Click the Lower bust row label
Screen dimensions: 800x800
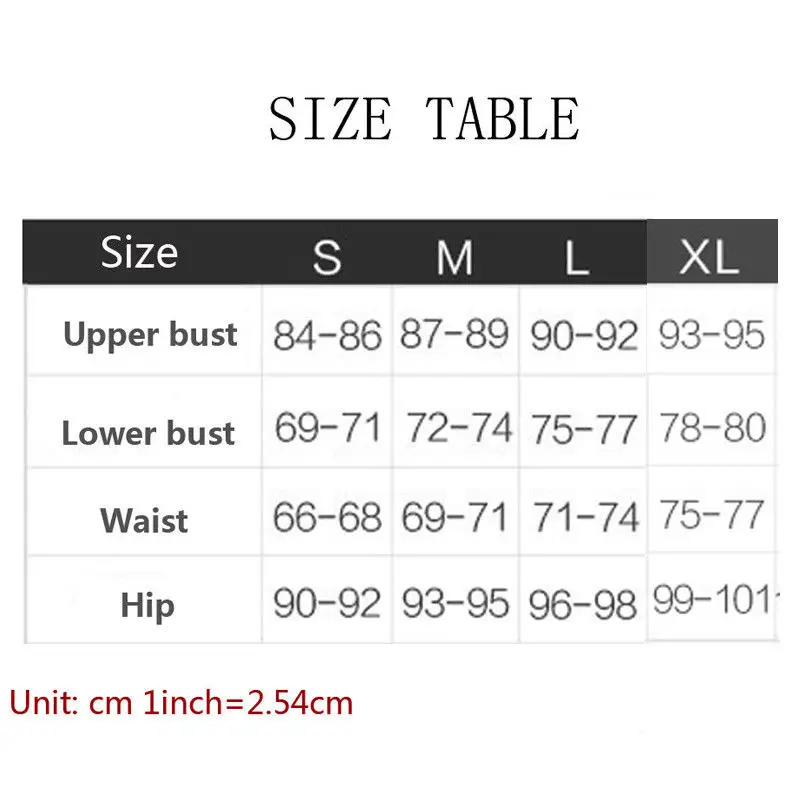point(148,433)
